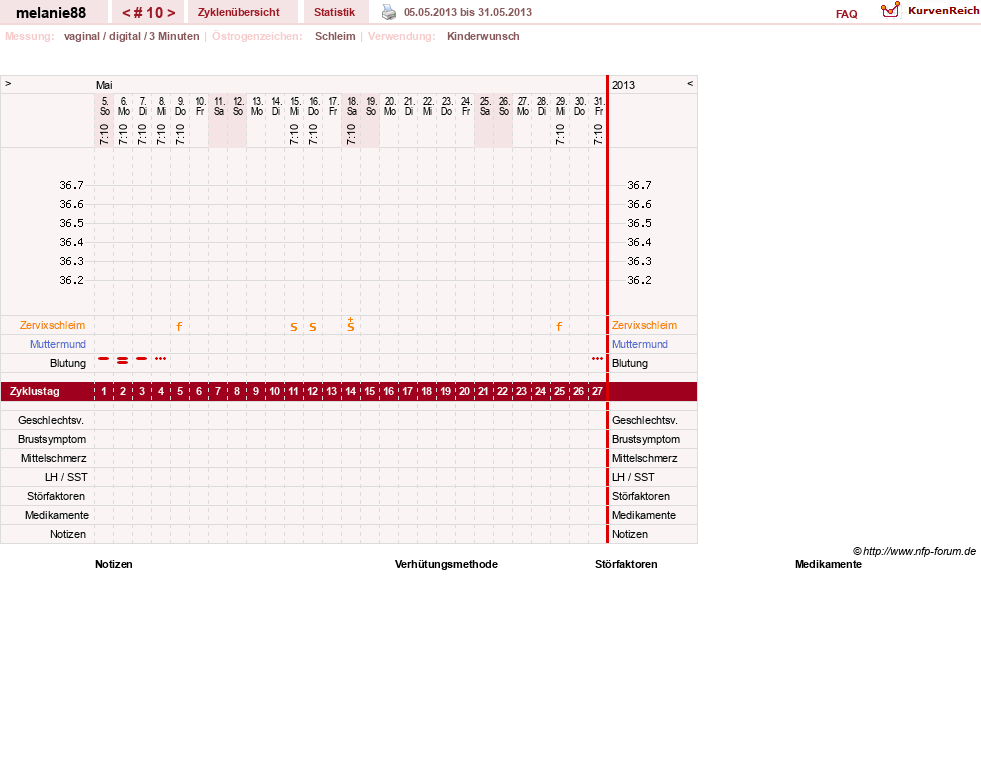Screen dimensions: 981x783
Task: Click the bold Störfaktoren heading below the chart
Action: coord(626,564)
